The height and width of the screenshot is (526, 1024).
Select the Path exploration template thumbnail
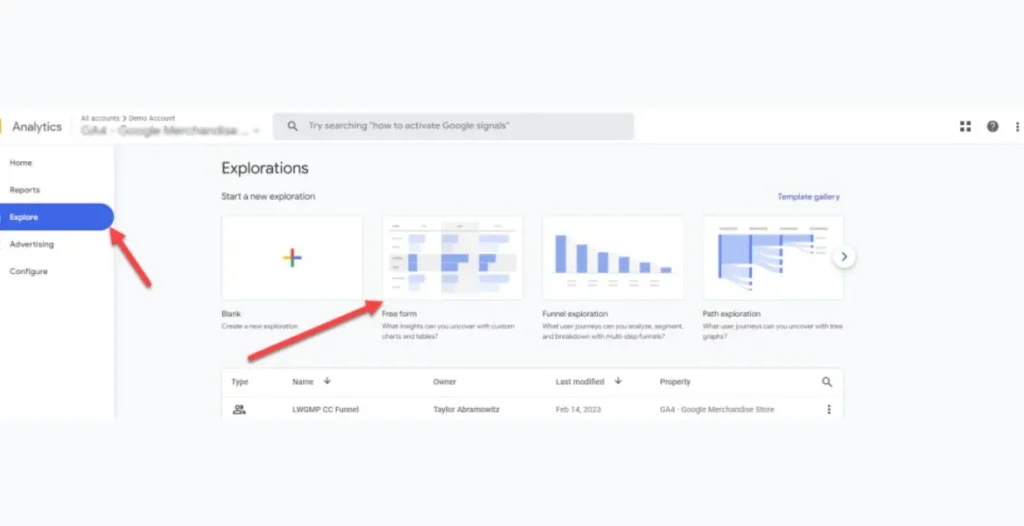(773, 257)
